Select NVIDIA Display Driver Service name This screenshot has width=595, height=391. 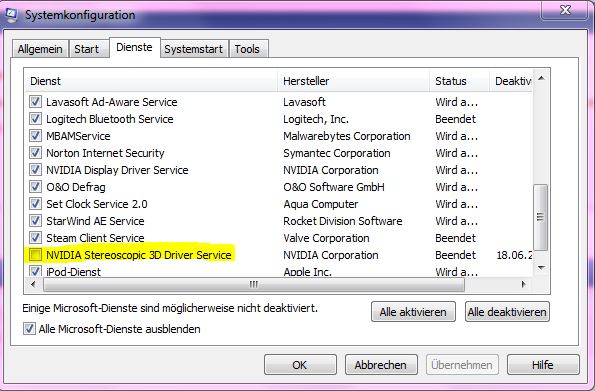[117, 170]
